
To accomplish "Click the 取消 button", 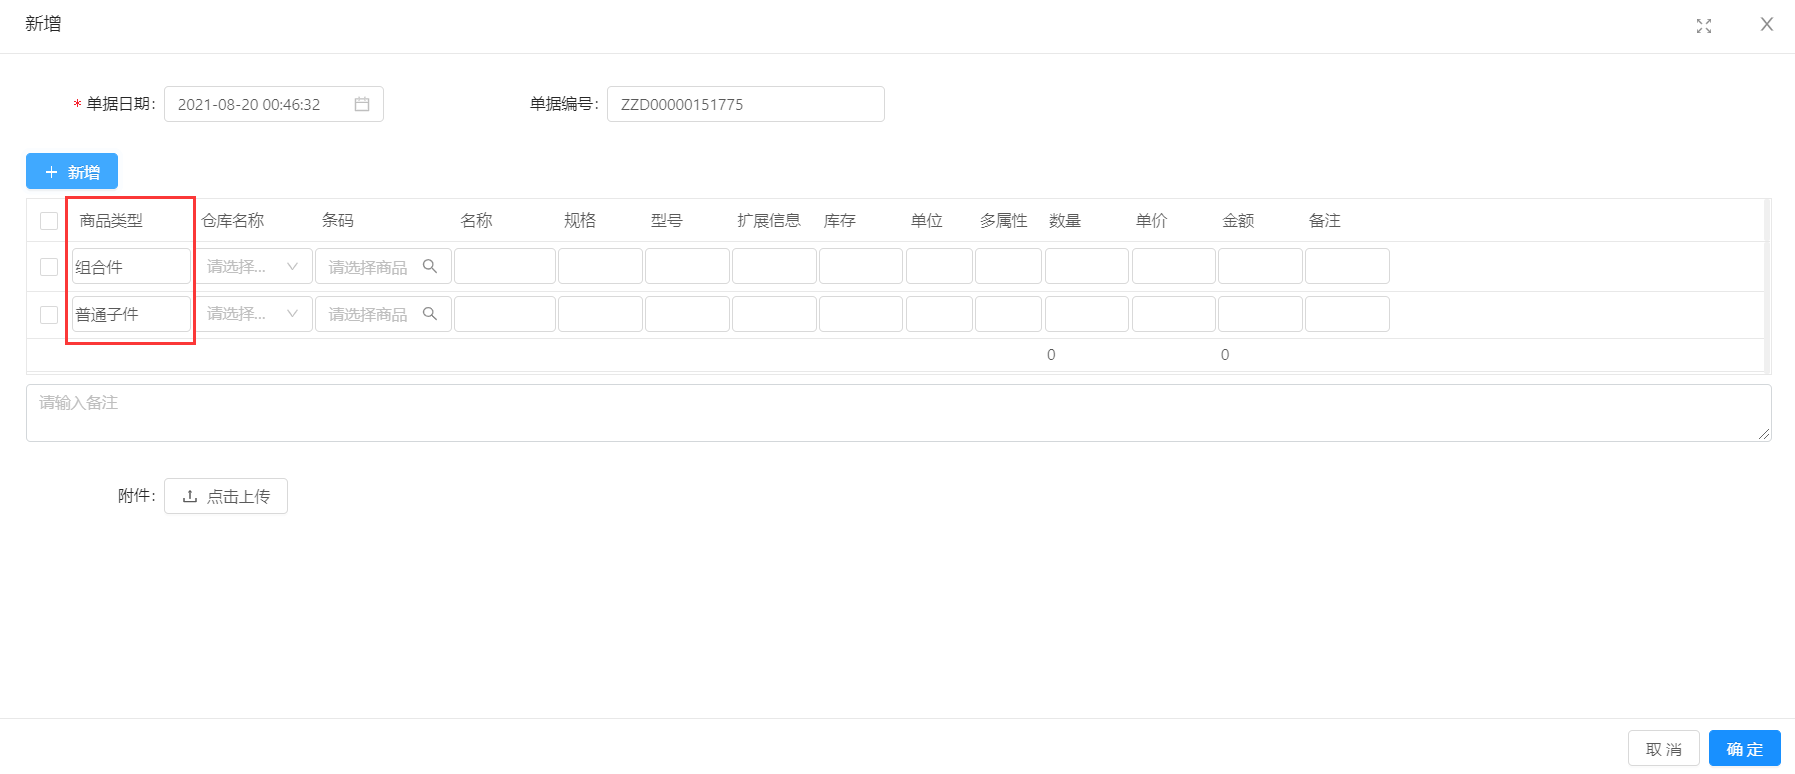I will [x=1664, y=748].
